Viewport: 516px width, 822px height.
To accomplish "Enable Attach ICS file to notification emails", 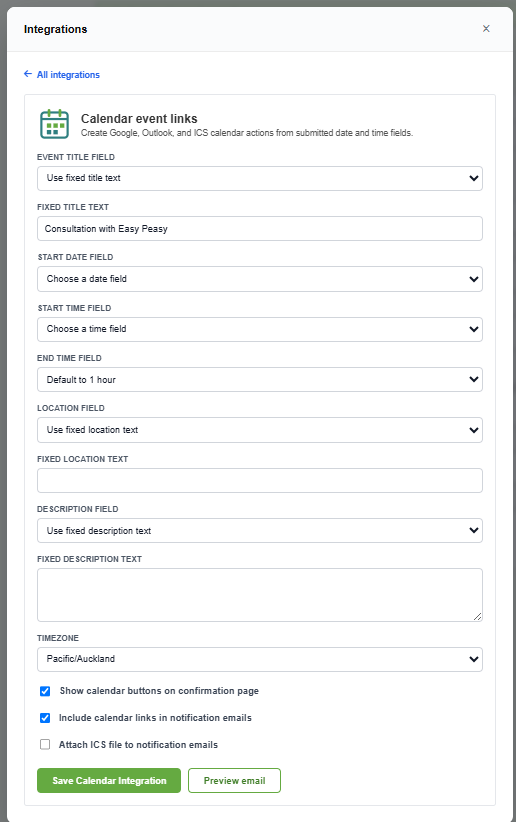I will tap(45, 744).
